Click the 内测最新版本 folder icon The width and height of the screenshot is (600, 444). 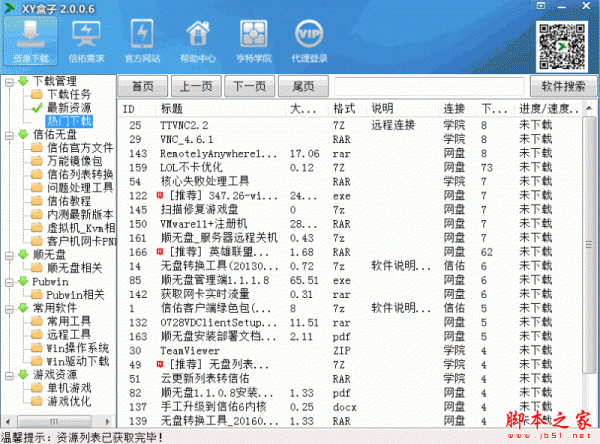[x=37, y=214]
